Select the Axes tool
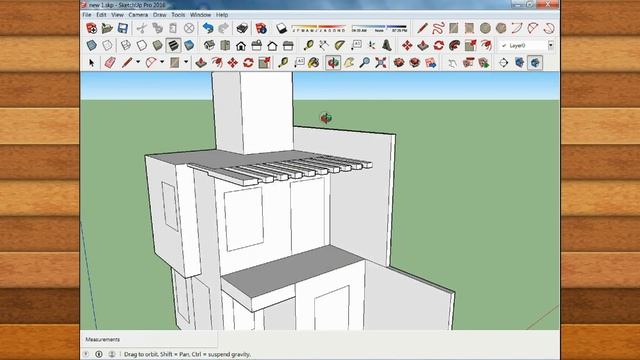The image size is (640, 360). pyautogui.click(x=371, y=45)
